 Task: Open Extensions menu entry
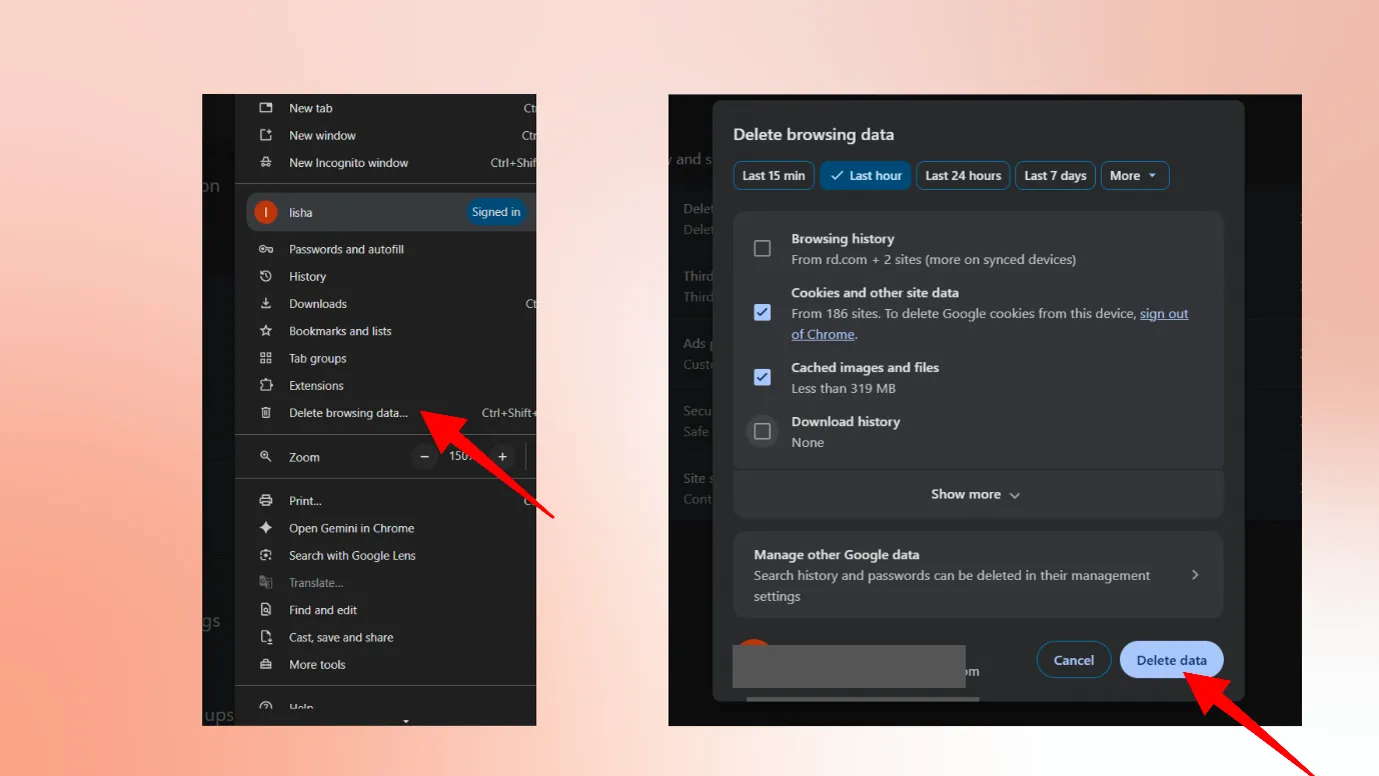coord(316,385)
